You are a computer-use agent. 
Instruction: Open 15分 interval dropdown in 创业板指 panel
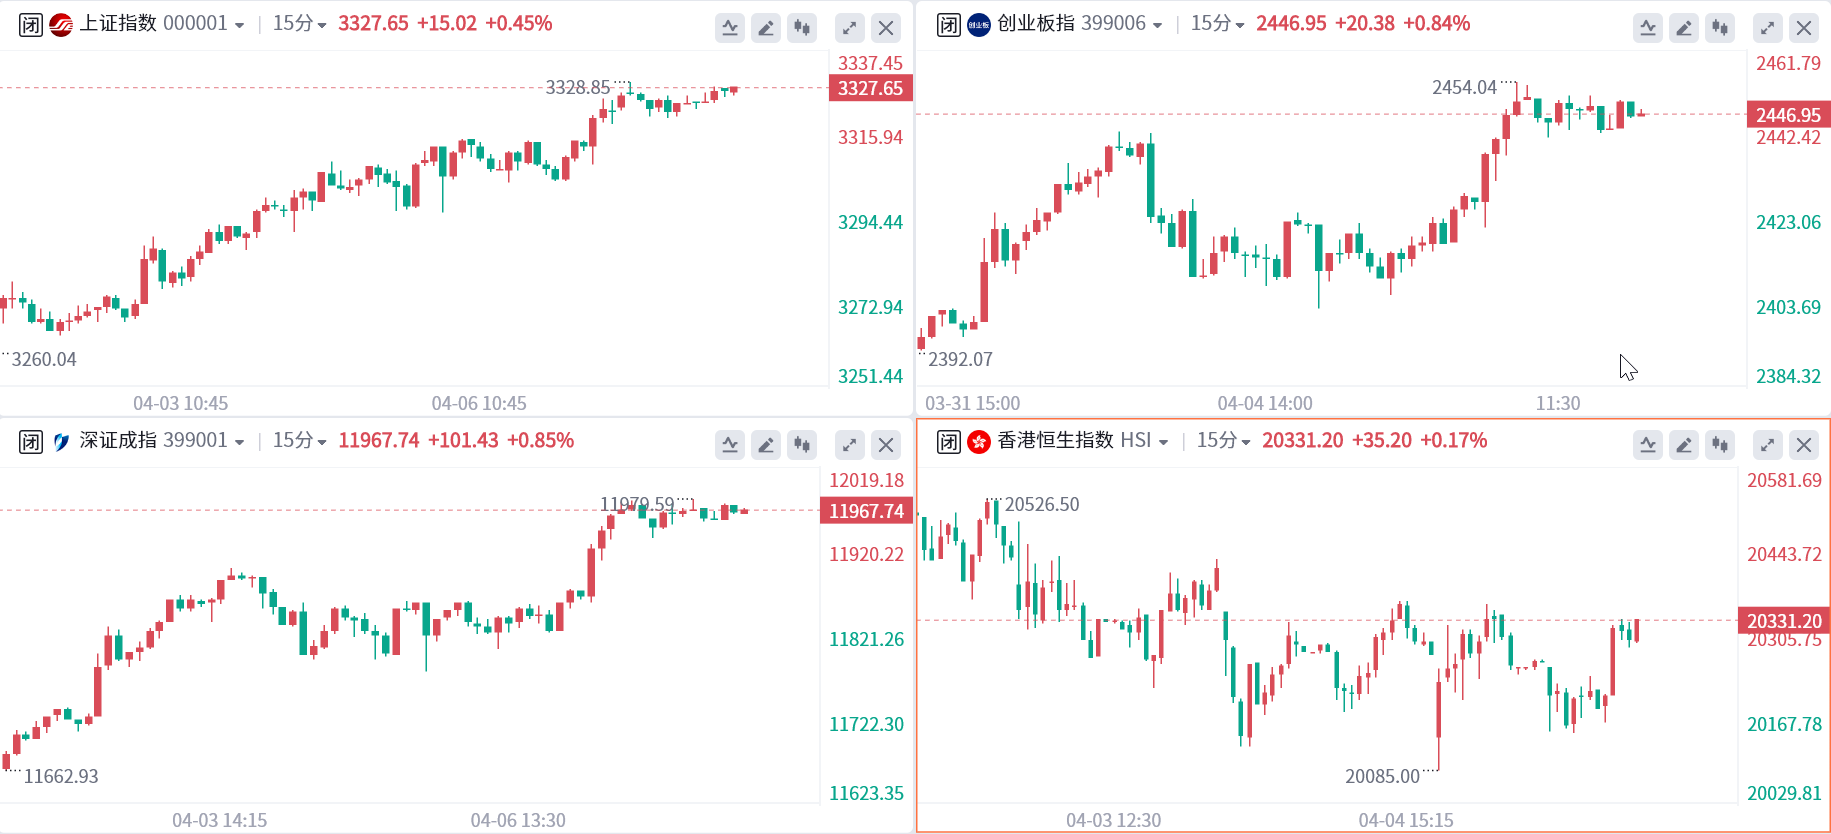pyautogui.click(x=1217, y=24)
